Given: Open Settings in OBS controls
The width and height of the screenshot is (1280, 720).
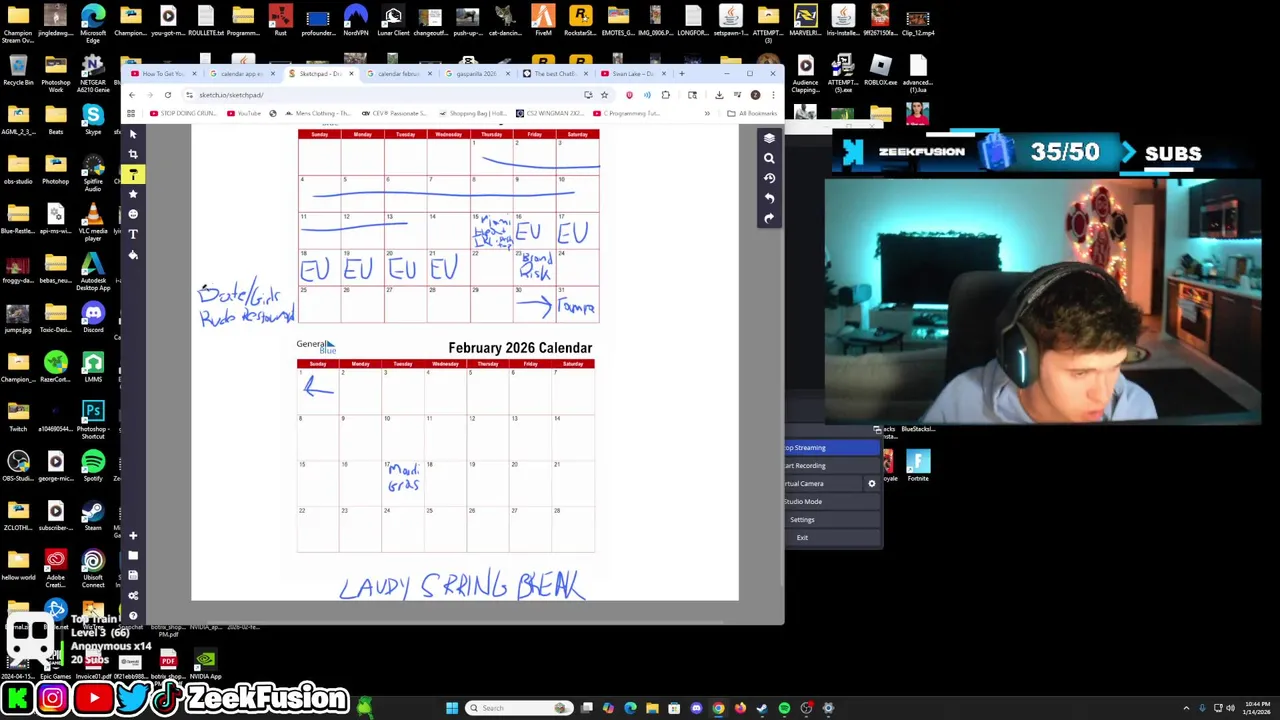Looking at the screenshot, I should click(831, 520).
